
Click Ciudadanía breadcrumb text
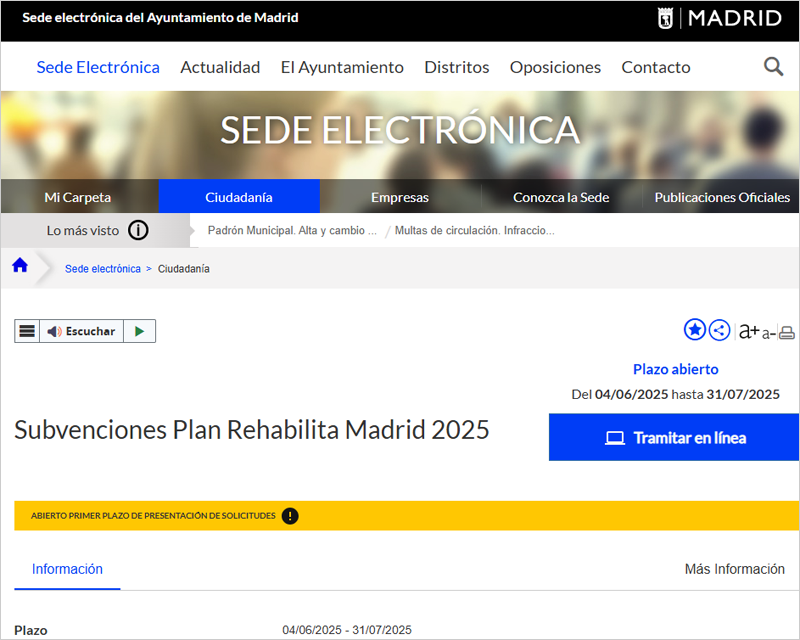pyautogui.click(x=184, y=269)
